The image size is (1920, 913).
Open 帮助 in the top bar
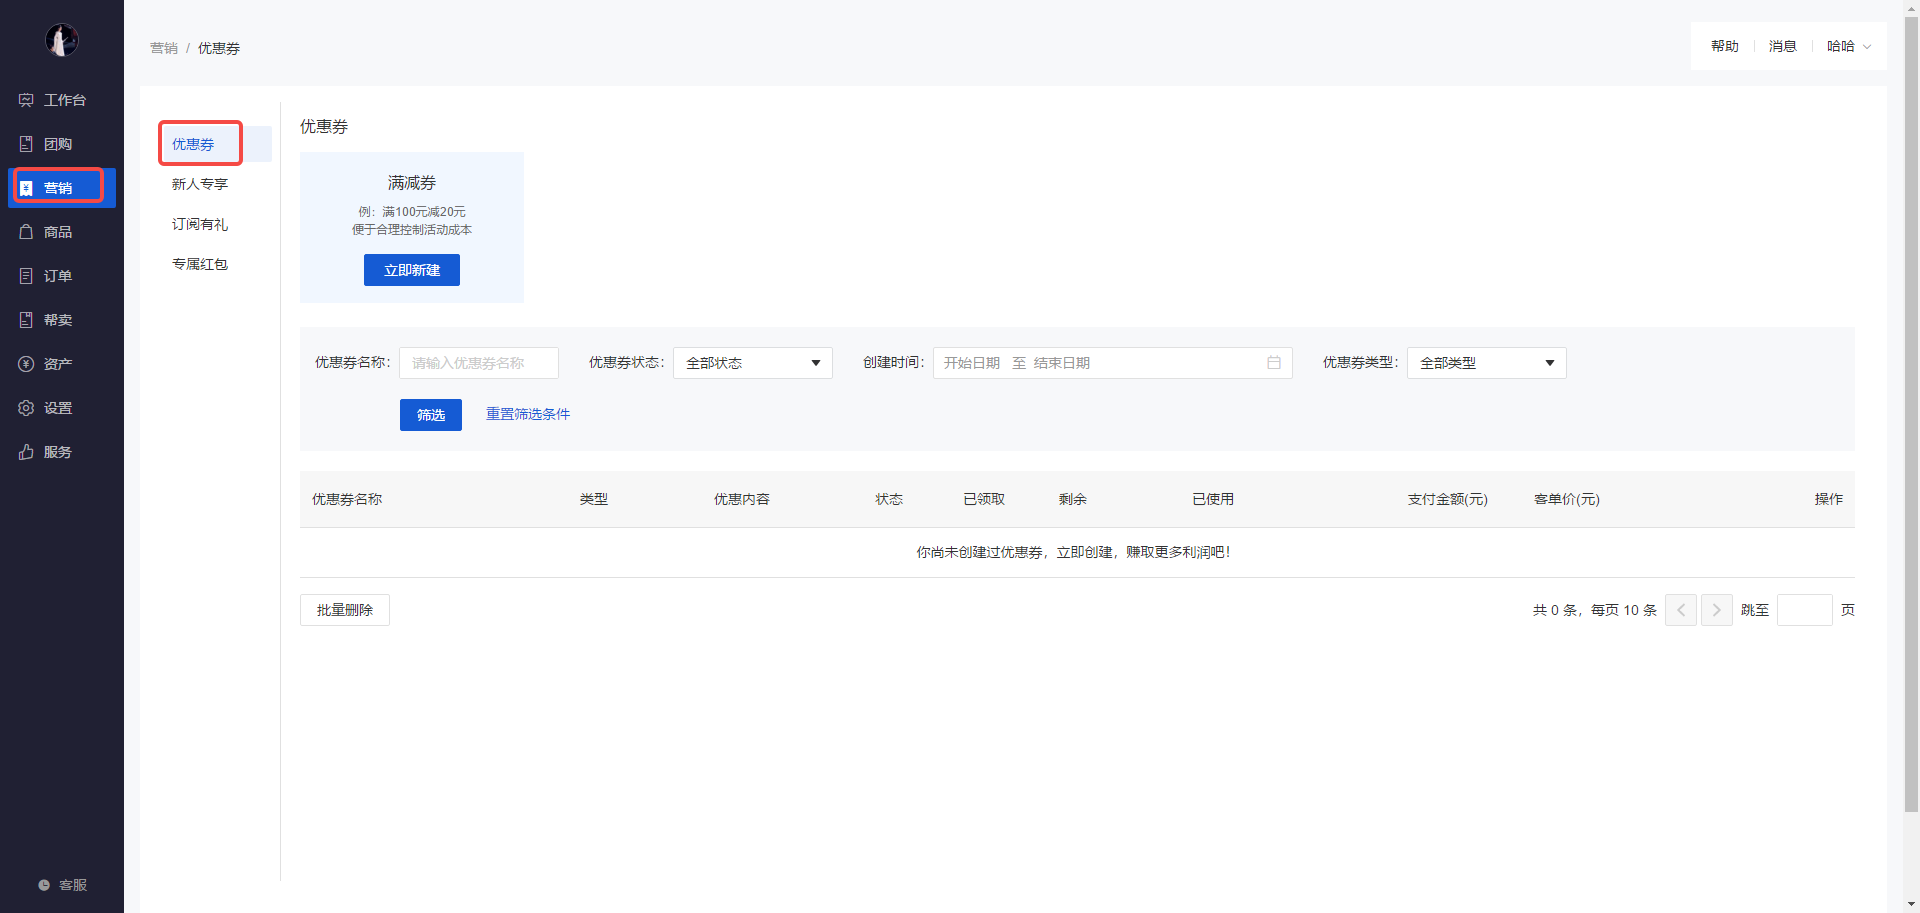click(x=1725, y=46)
